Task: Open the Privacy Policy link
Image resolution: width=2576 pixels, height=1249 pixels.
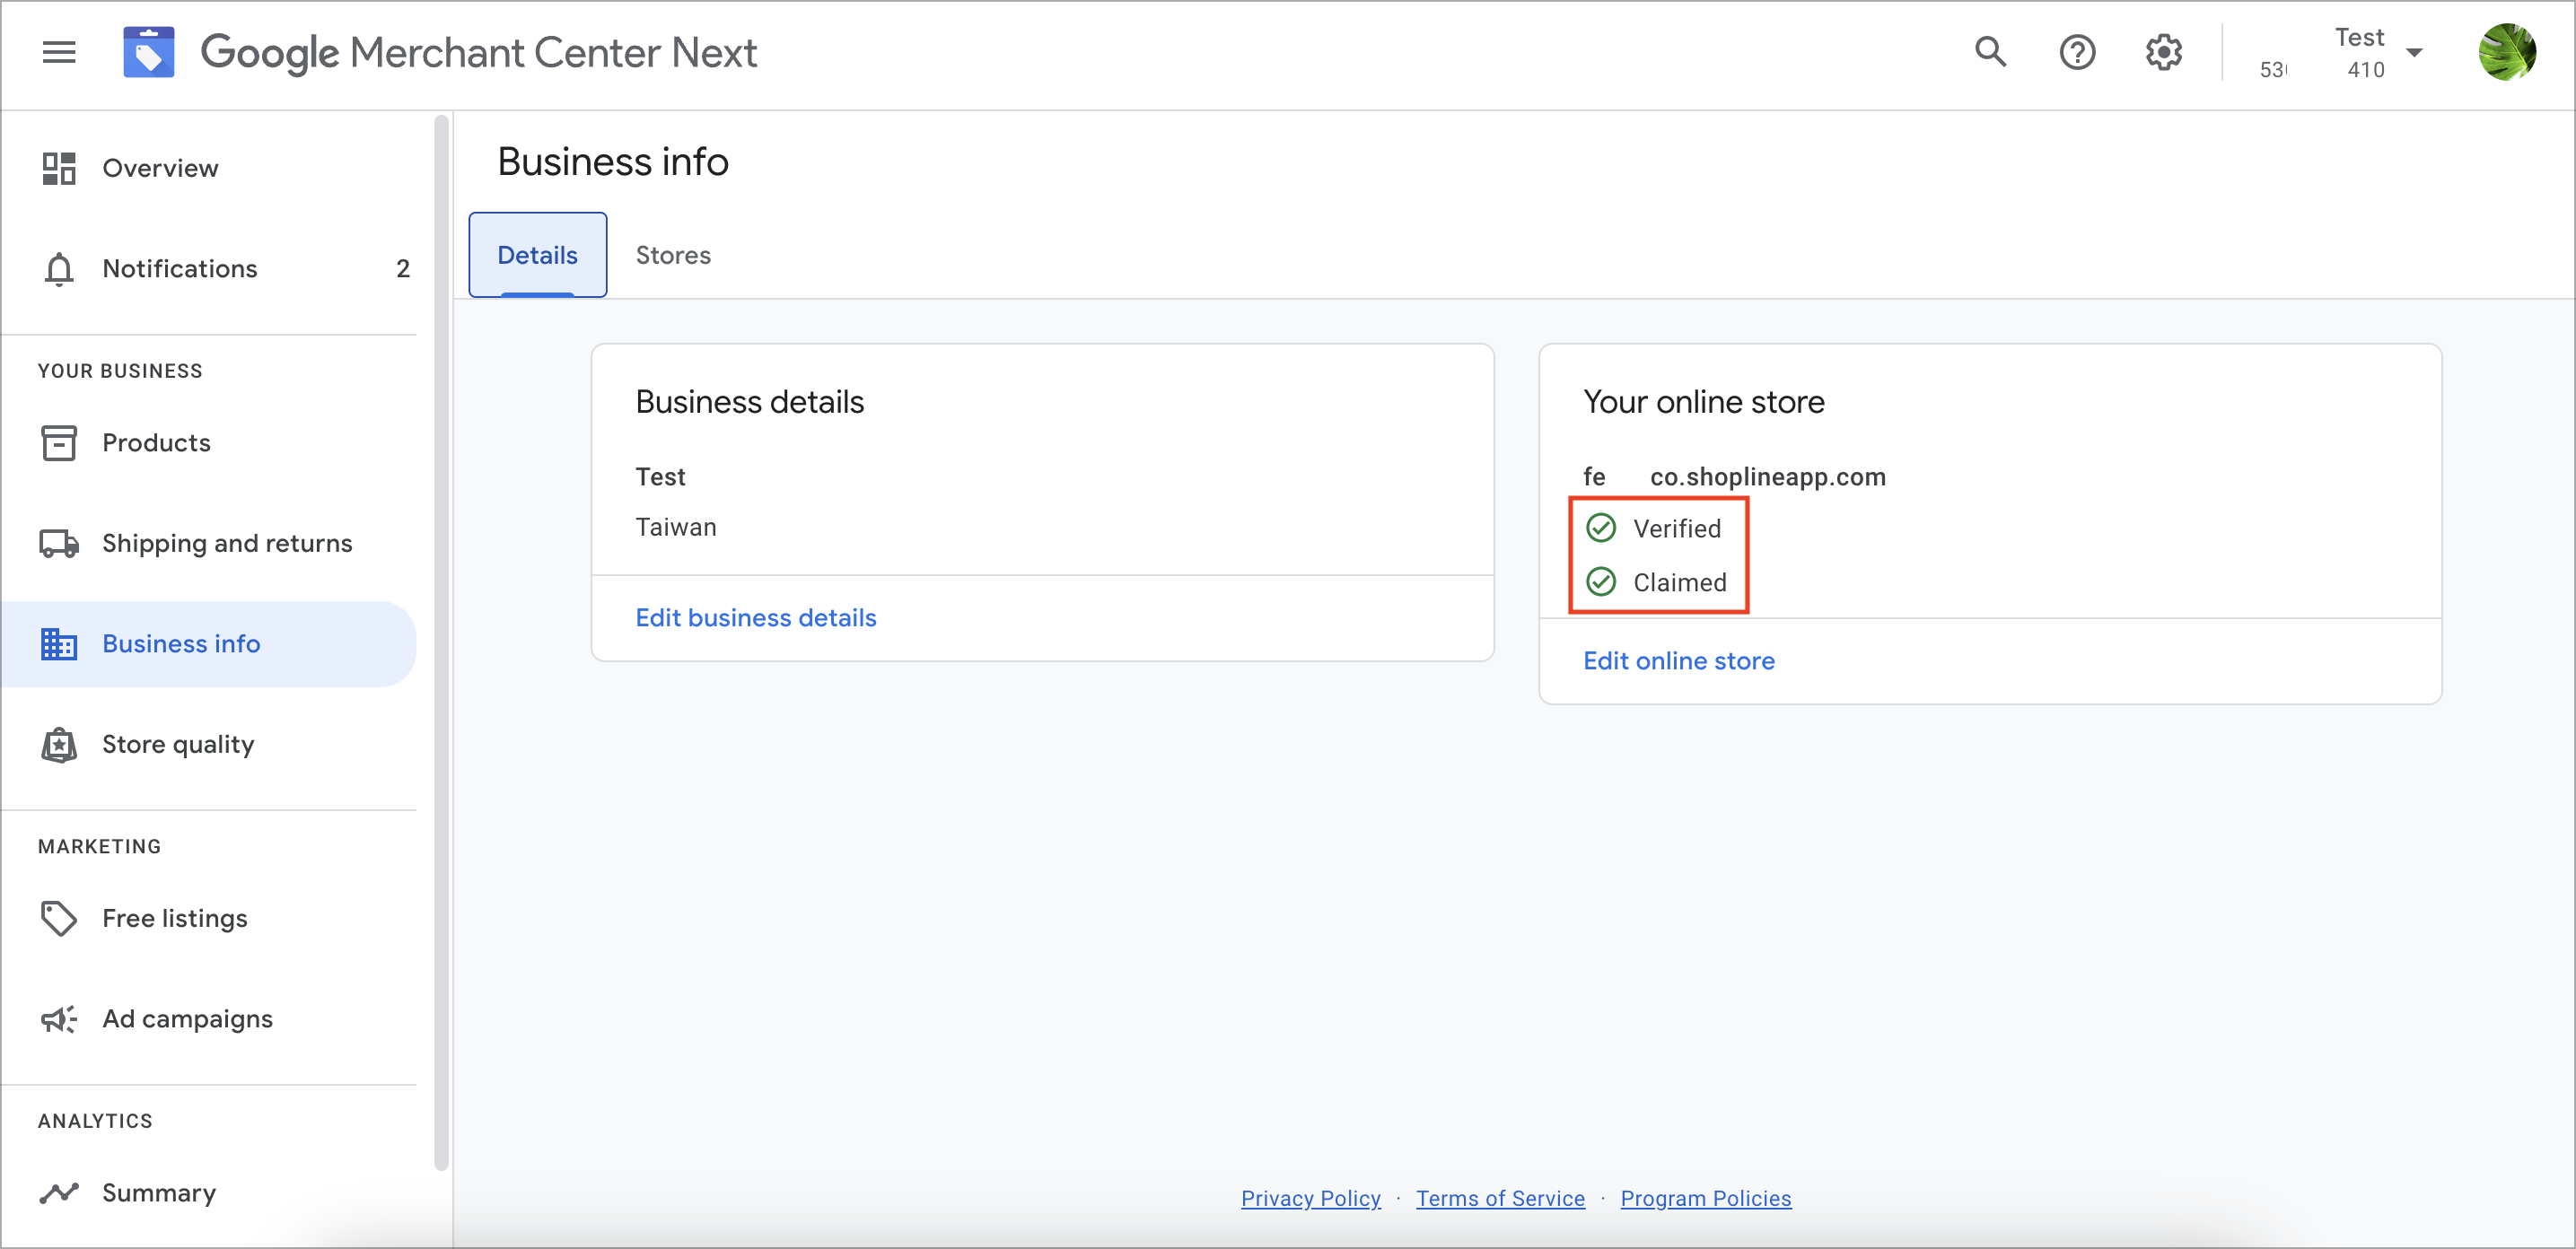Action: pos(1311,1198)
